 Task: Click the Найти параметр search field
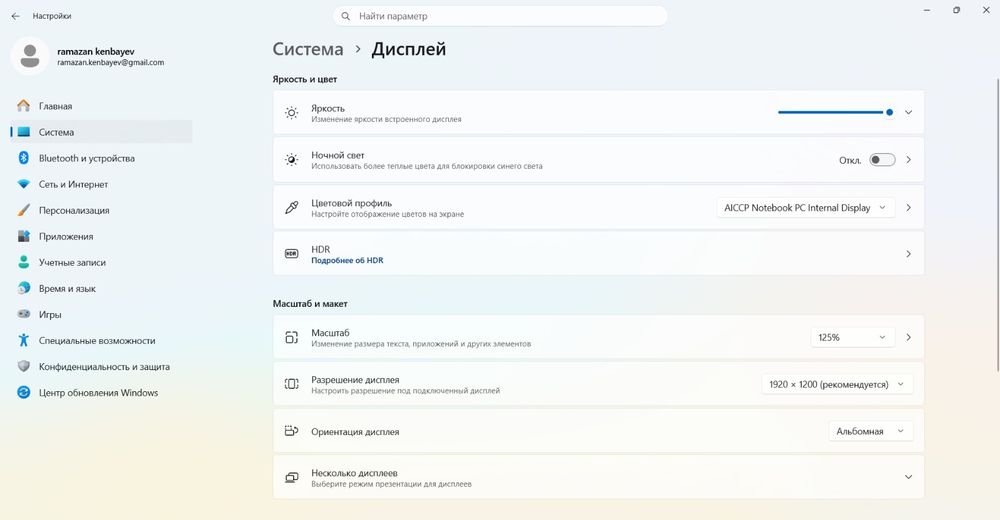point(500,16)
